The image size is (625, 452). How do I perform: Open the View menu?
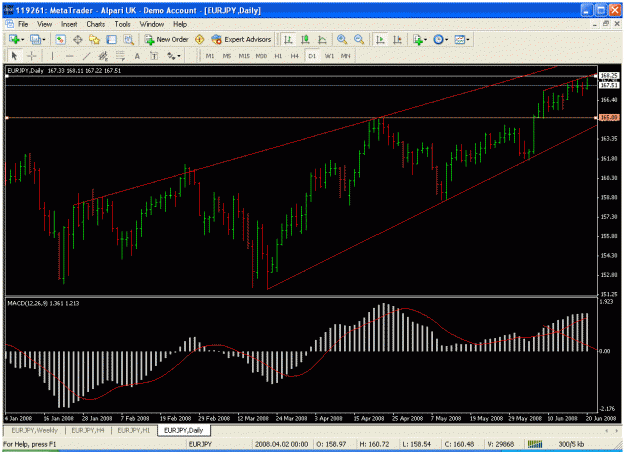(x=44, y=24)
